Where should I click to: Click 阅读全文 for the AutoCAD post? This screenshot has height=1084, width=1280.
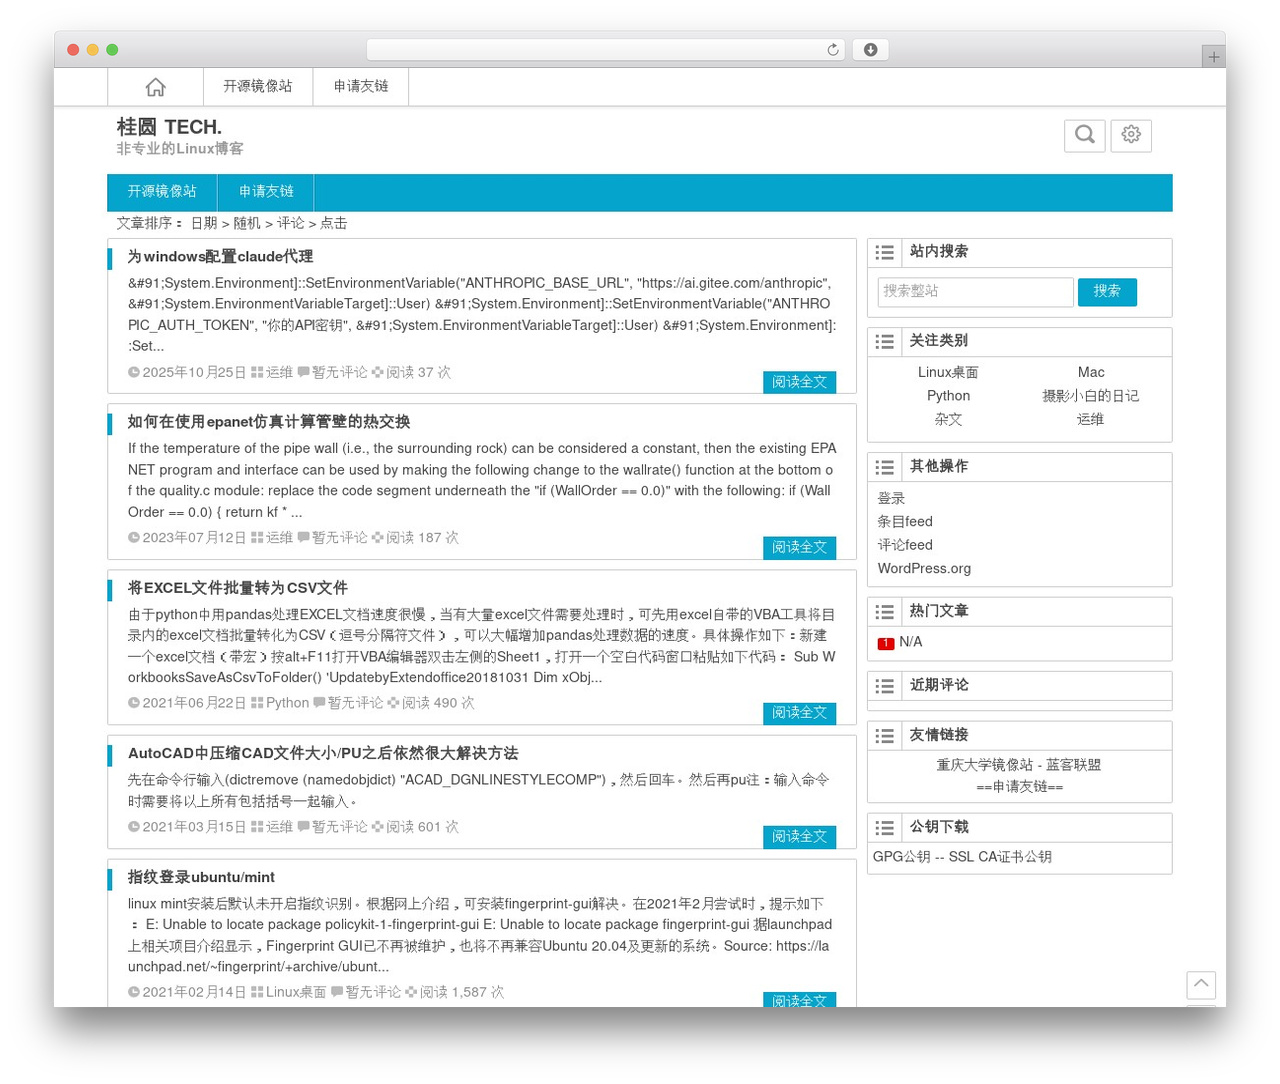coord(799,837)
